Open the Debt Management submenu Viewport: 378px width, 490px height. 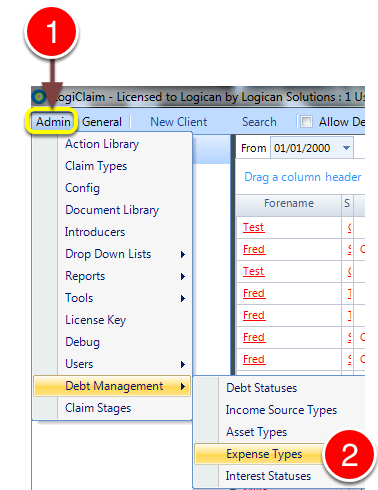pyautogui.click(x=112, y=386)
